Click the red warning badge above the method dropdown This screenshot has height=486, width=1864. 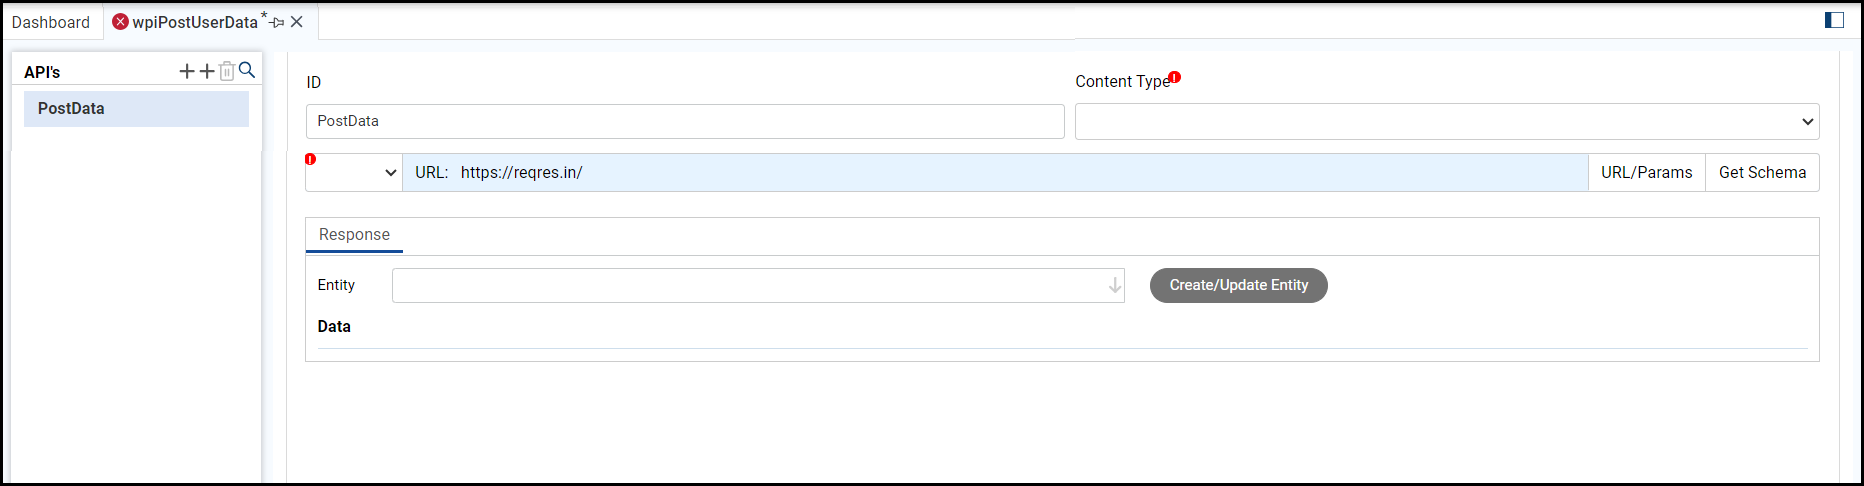tap(310, 159)
